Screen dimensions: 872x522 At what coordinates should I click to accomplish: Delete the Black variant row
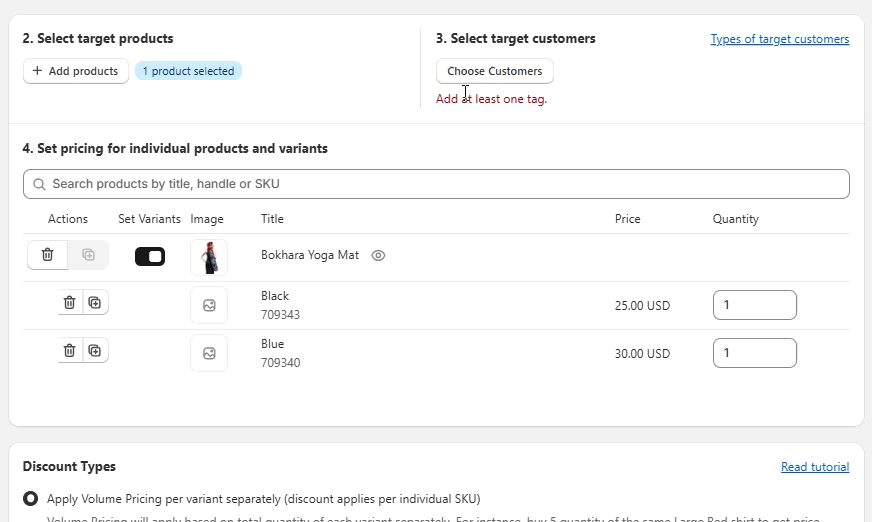tap(70, 302)
